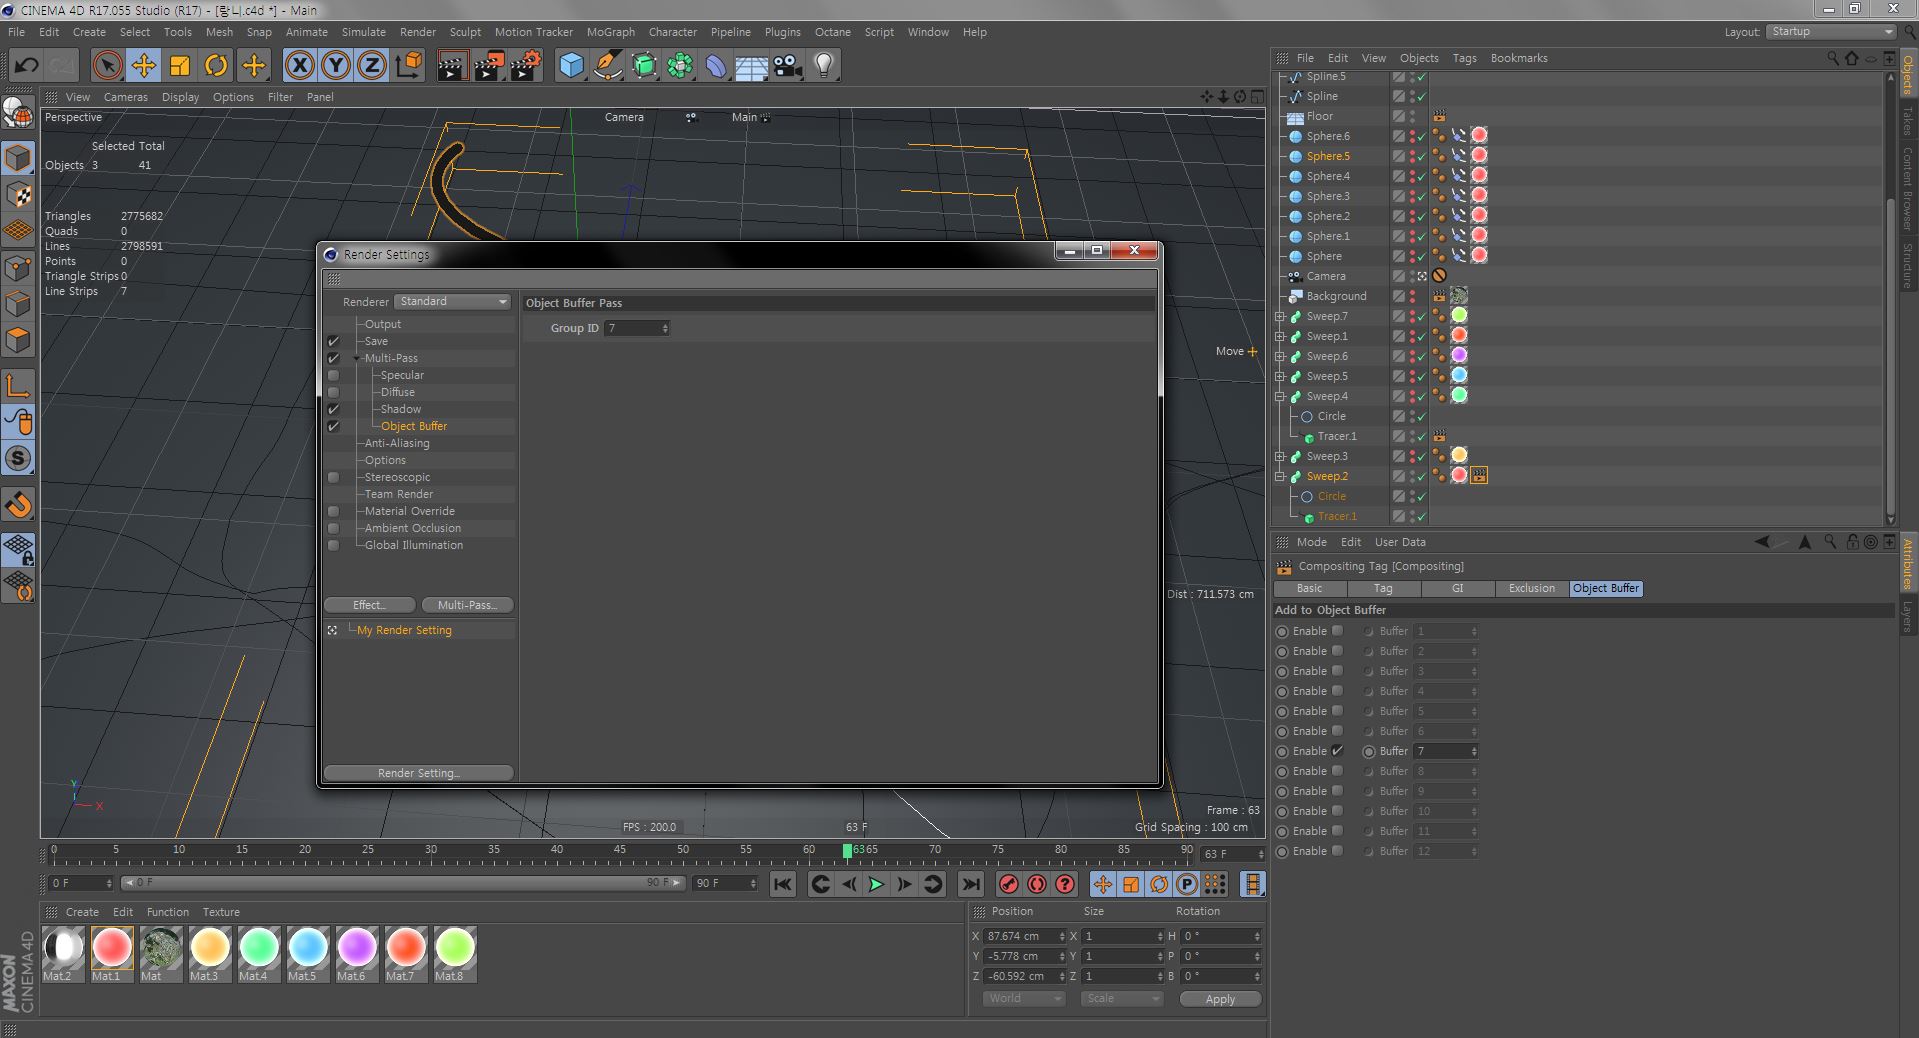Toggle X-axis lock icon
The height and width of the screenshot is (1038, 1919).
click(x=299, y=66)
